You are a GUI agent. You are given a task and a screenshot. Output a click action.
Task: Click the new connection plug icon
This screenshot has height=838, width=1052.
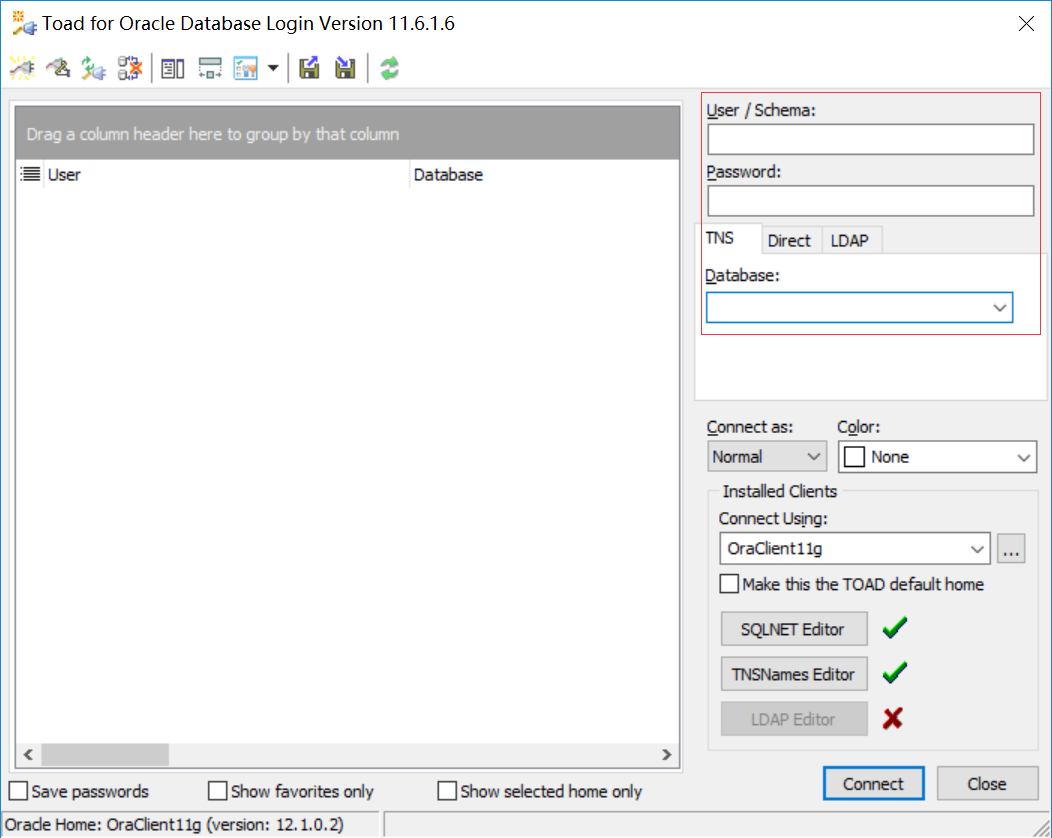point(22,68)
